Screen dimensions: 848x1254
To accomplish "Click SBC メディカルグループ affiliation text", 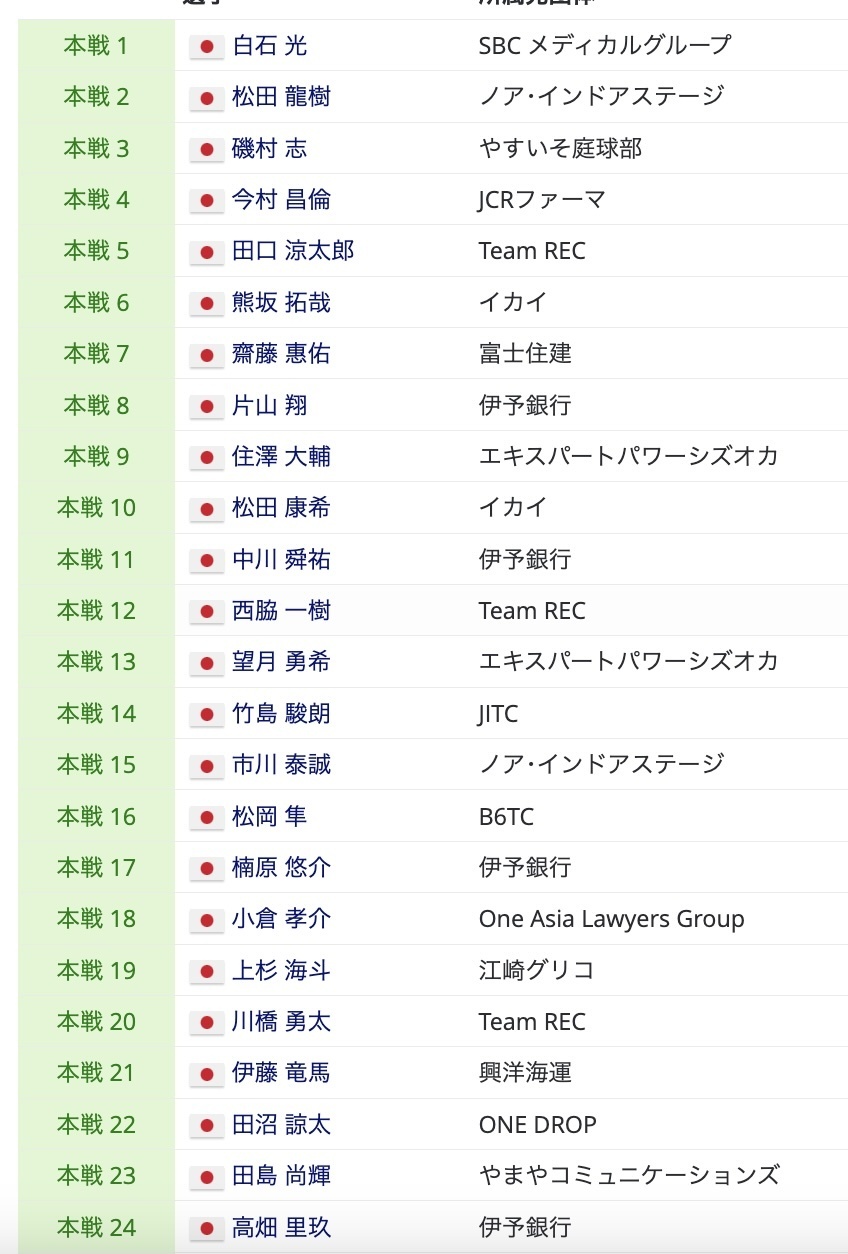I will click(605, 46).
